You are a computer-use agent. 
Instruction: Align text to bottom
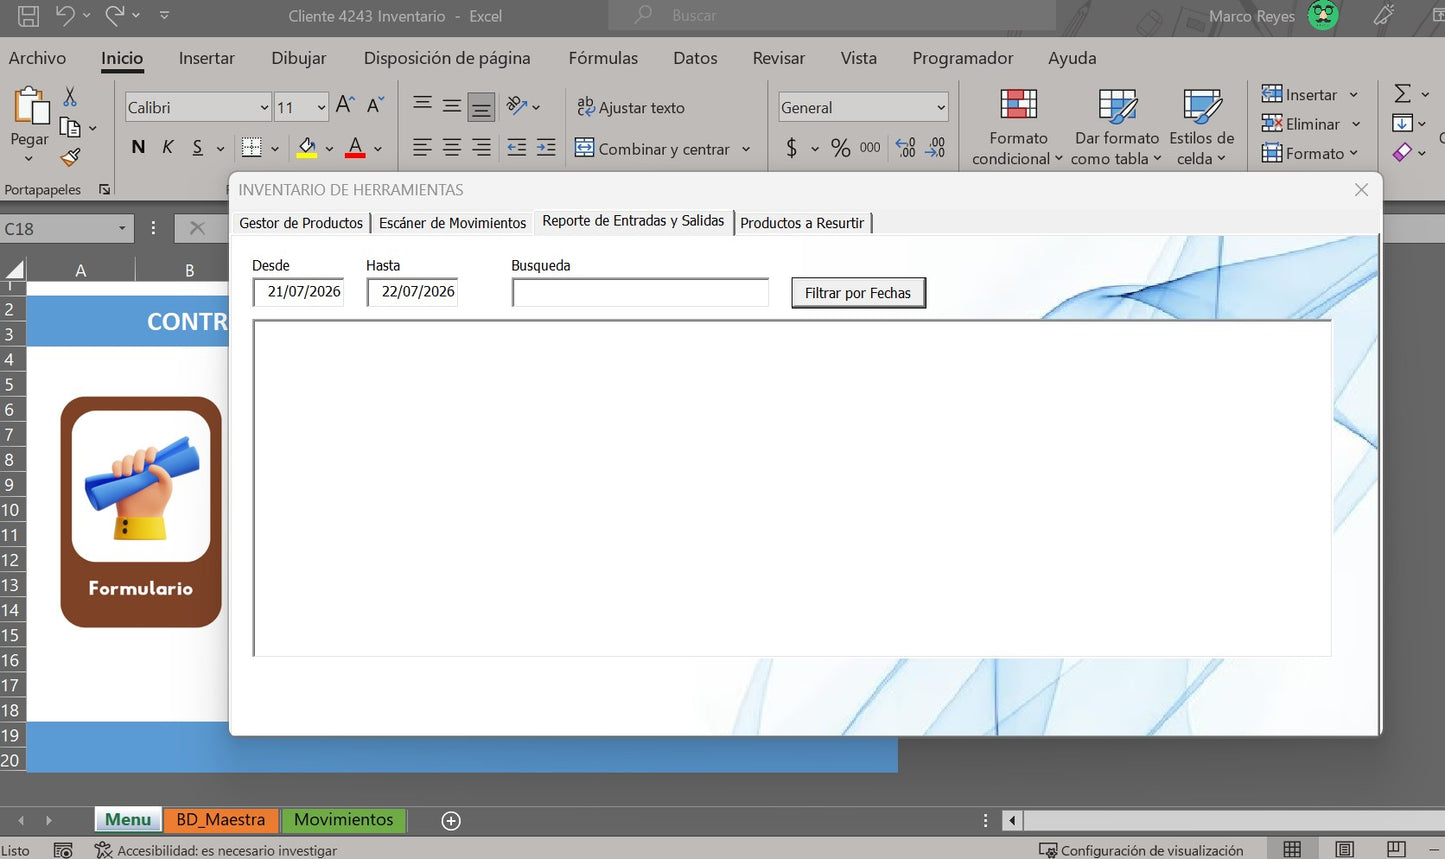(481, 106)
